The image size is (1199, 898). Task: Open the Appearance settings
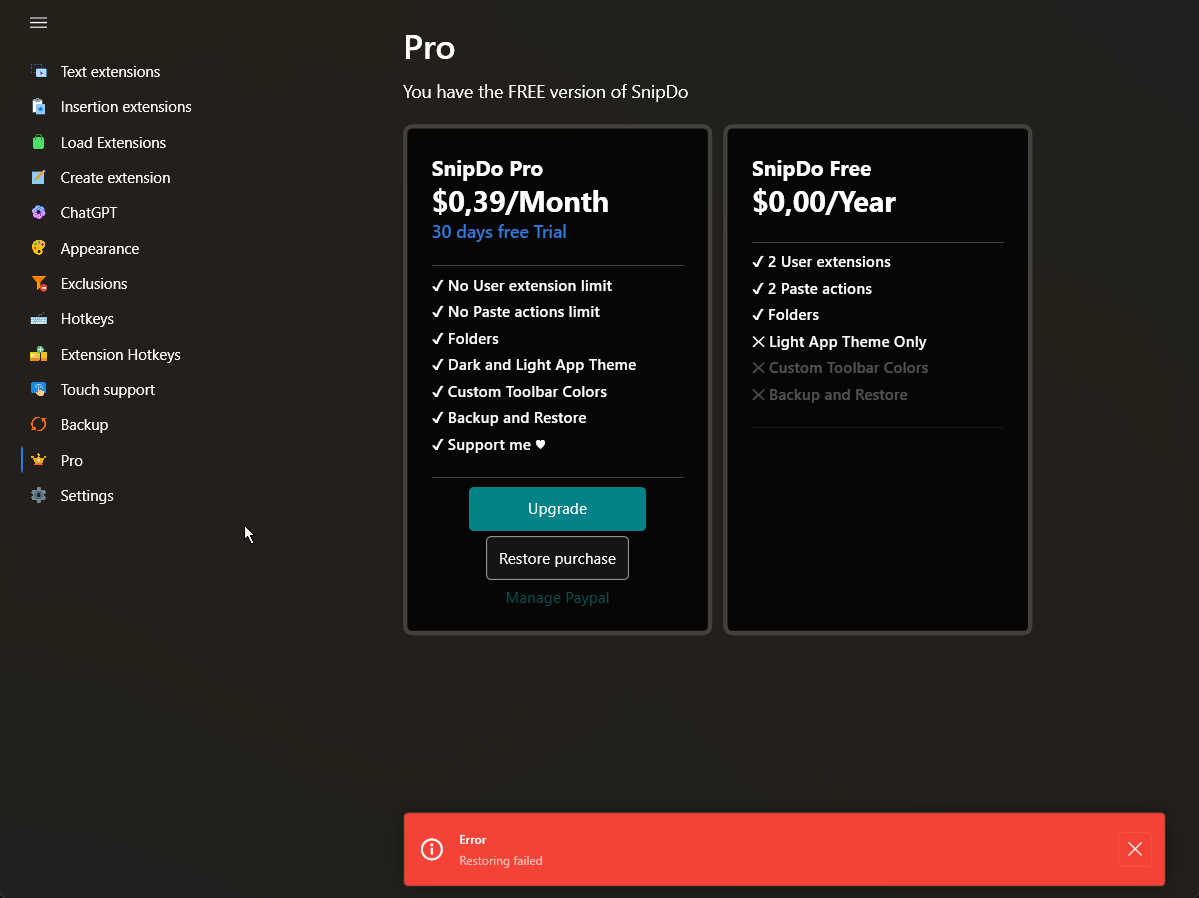(x=102, y=248)
